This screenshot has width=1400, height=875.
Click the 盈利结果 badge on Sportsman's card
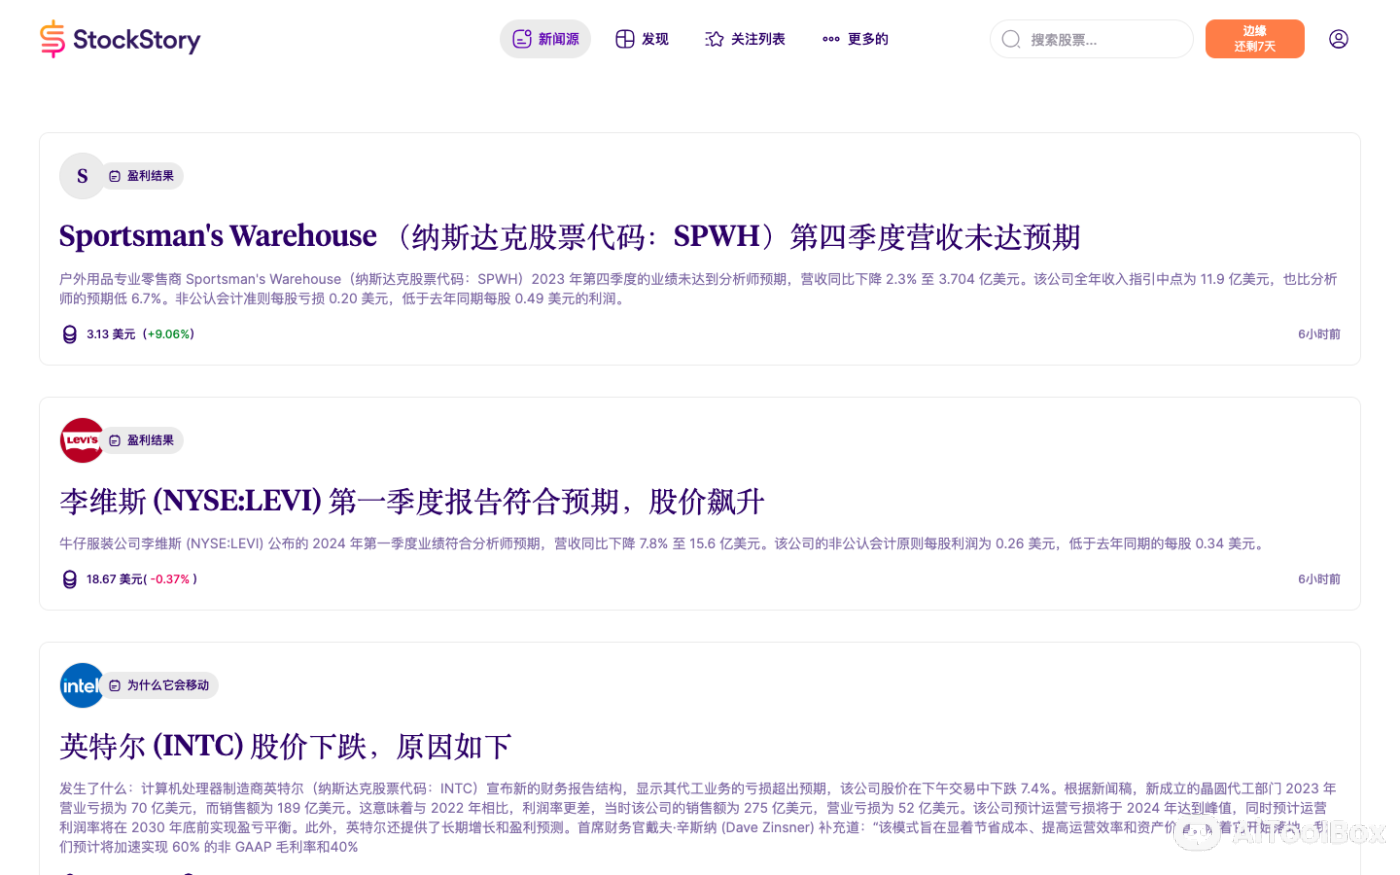pyautogui.click(x=143, y=175)
